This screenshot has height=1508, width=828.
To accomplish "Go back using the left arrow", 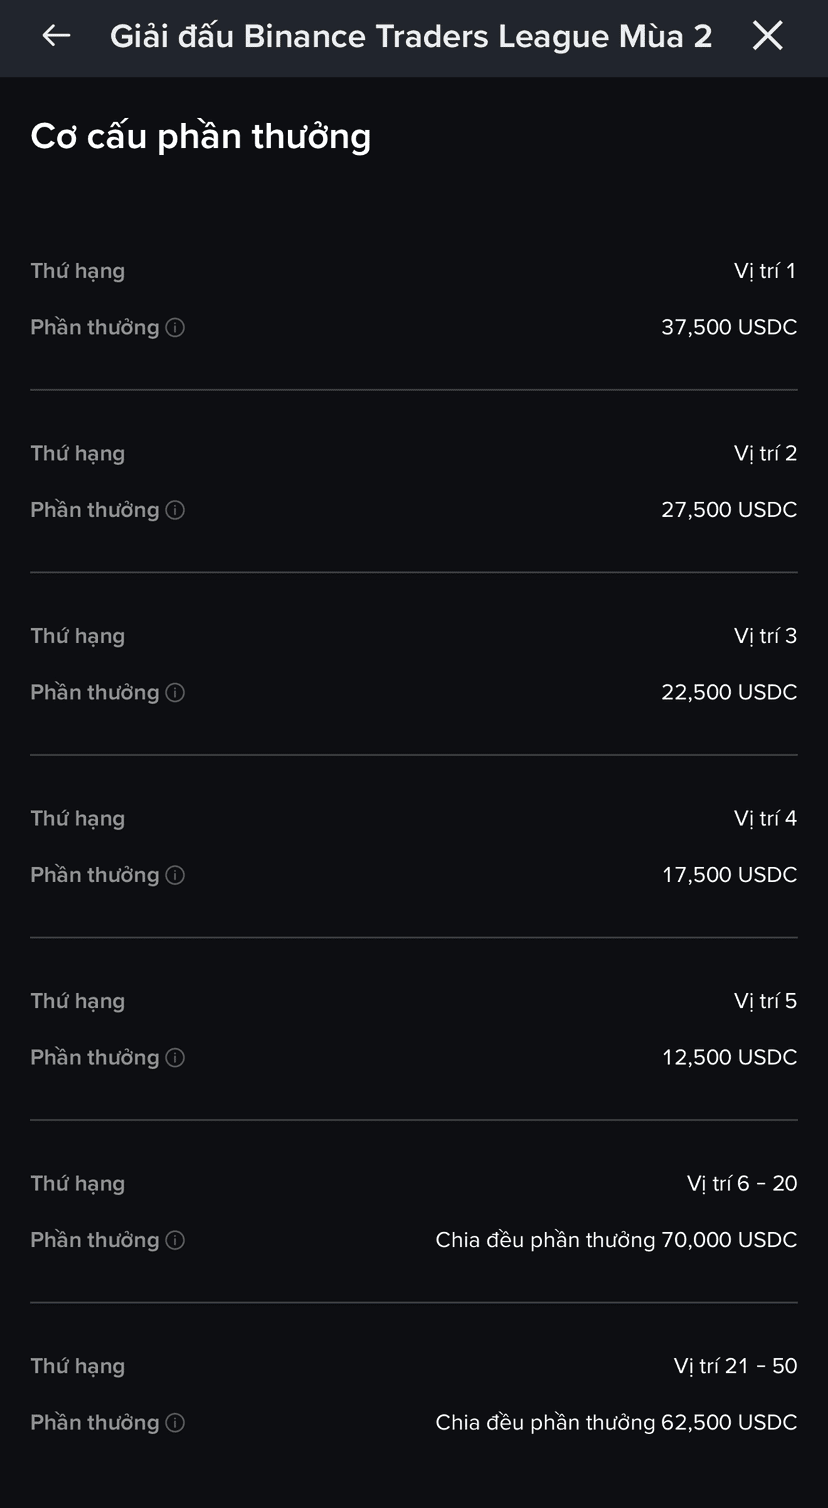I will (56, 36).
